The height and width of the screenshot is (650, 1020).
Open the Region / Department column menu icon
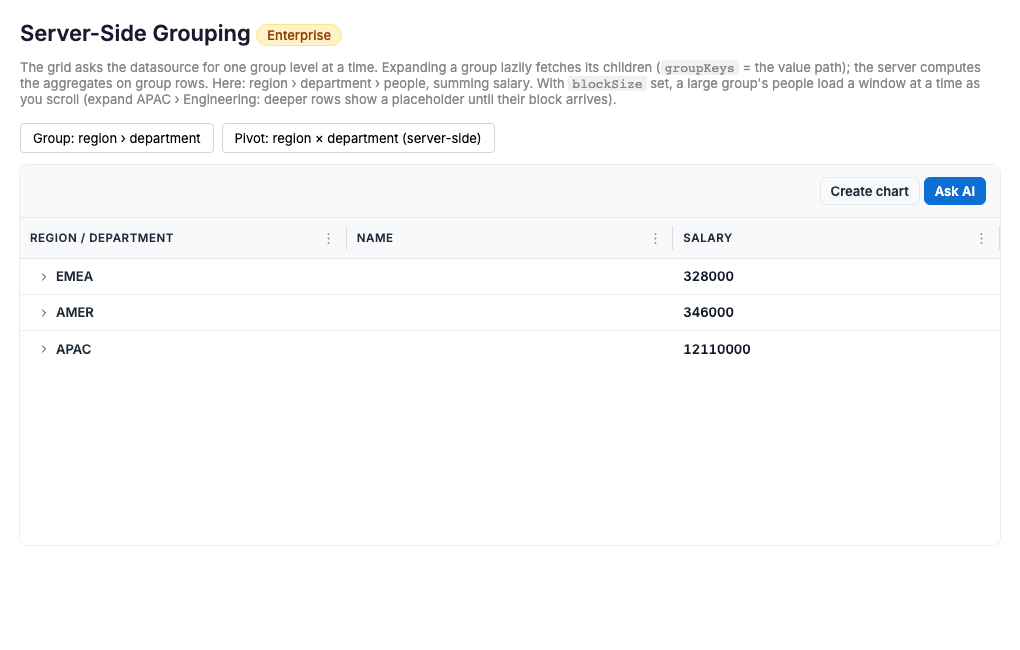[x=329, y=238]
